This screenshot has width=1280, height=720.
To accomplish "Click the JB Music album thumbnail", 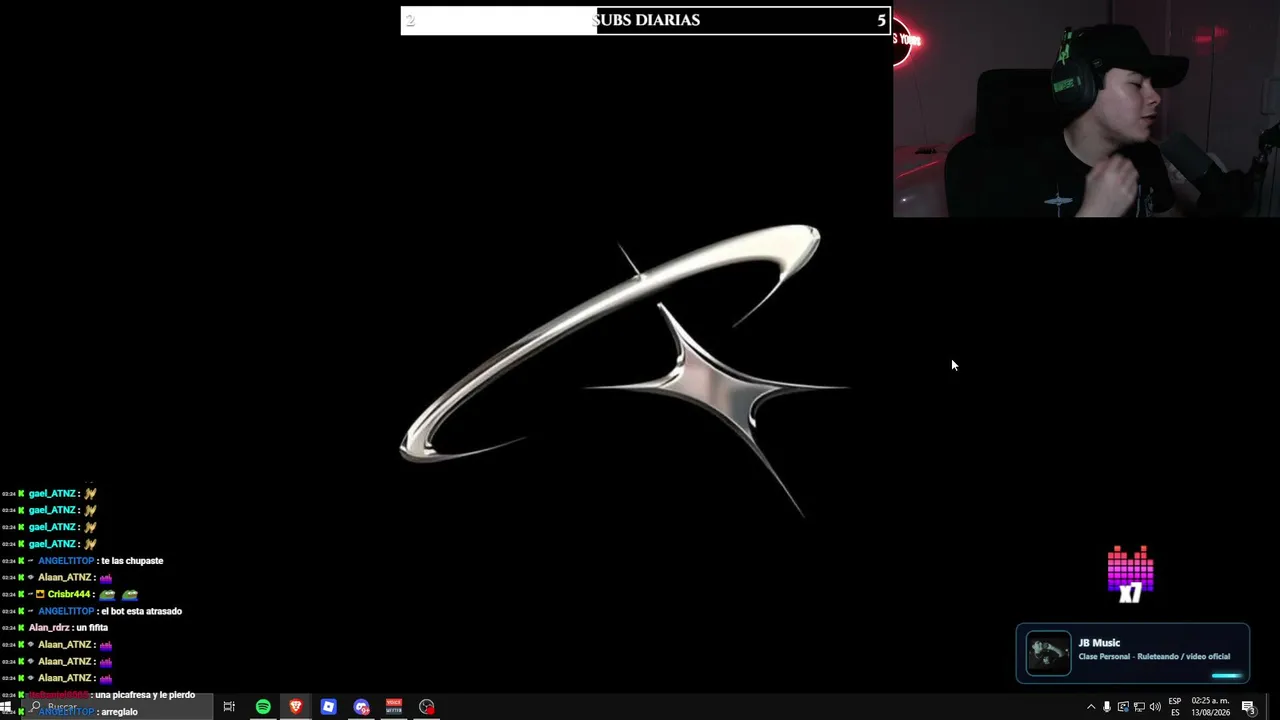I will (x=1048, y=654).
